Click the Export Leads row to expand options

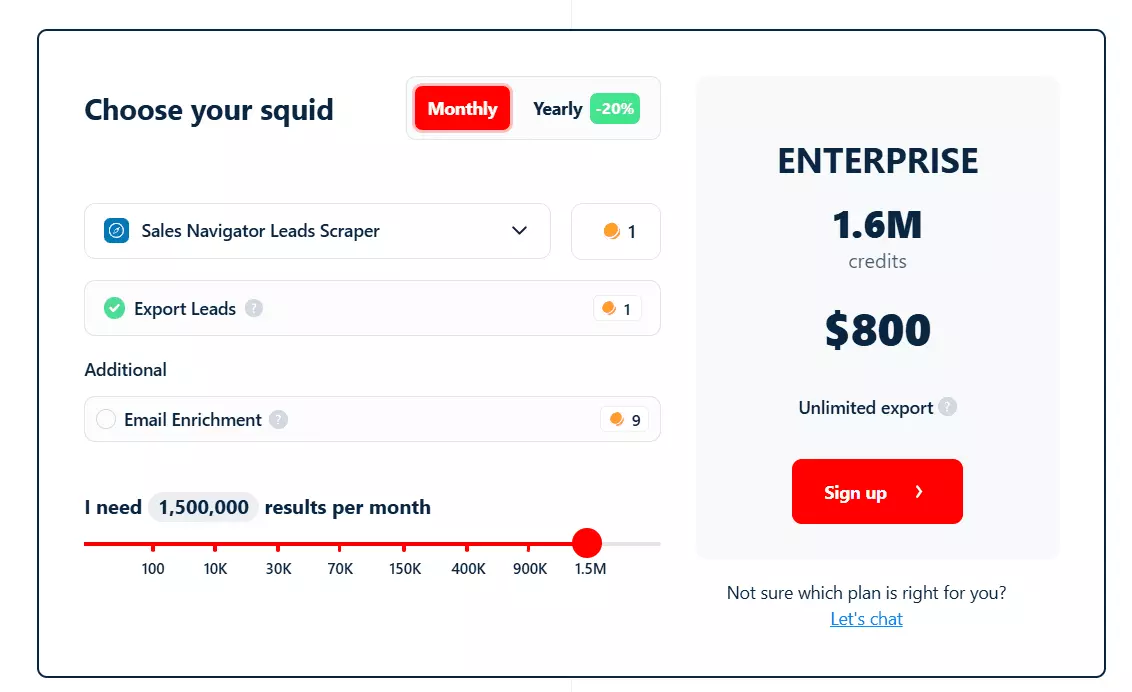pos(372,308)
